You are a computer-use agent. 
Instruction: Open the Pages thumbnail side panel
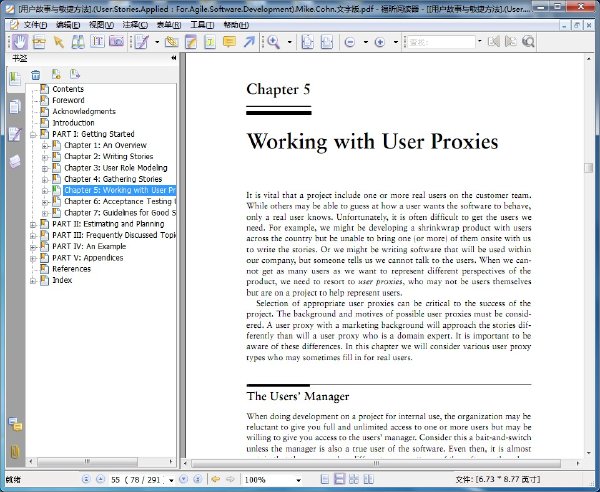[15, 107]
